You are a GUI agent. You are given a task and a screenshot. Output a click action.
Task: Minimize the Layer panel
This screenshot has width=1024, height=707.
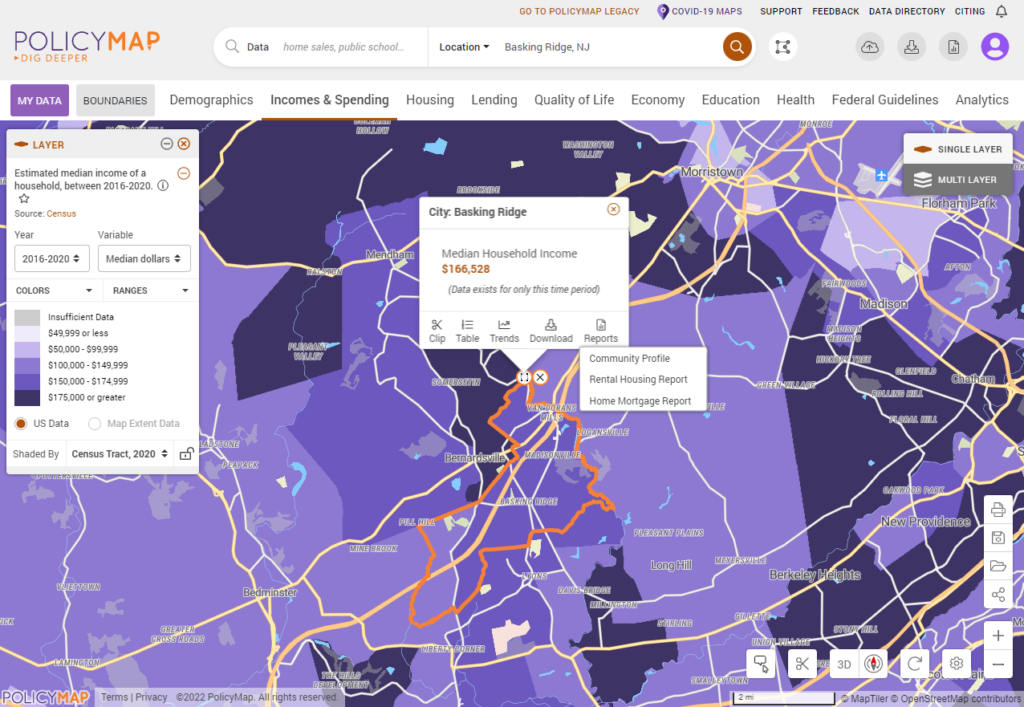167,144
